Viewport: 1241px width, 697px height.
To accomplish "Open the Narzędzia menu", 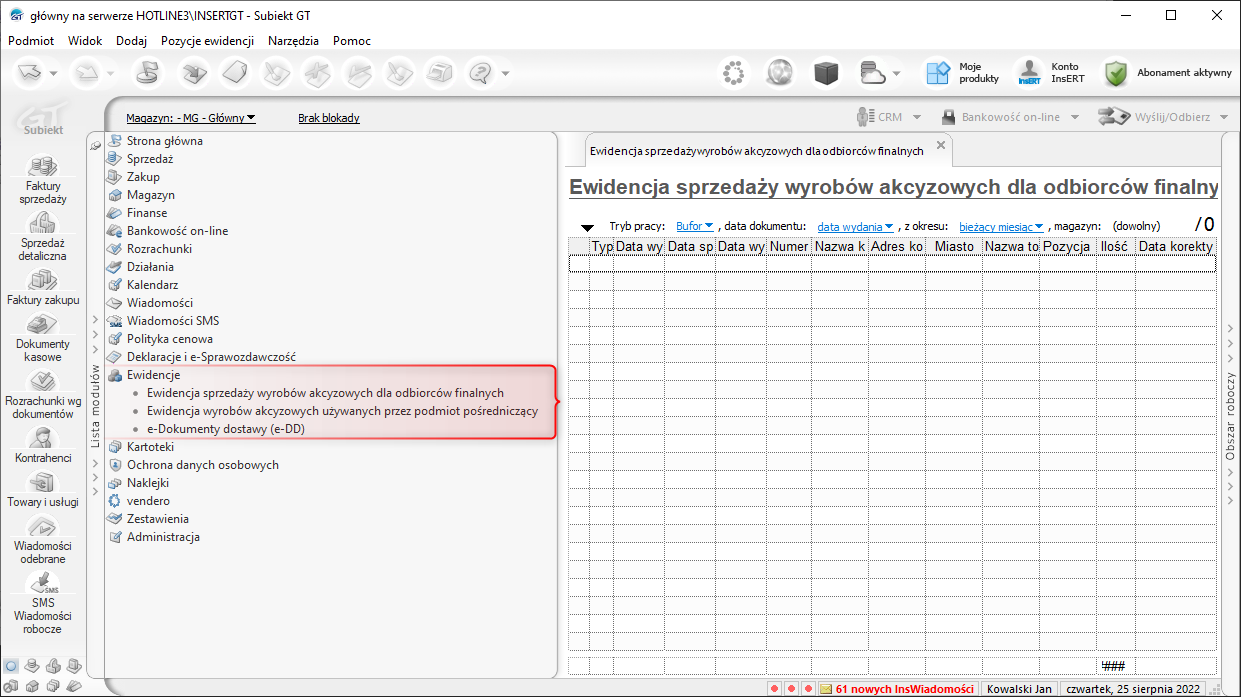I will pos(294,41).
